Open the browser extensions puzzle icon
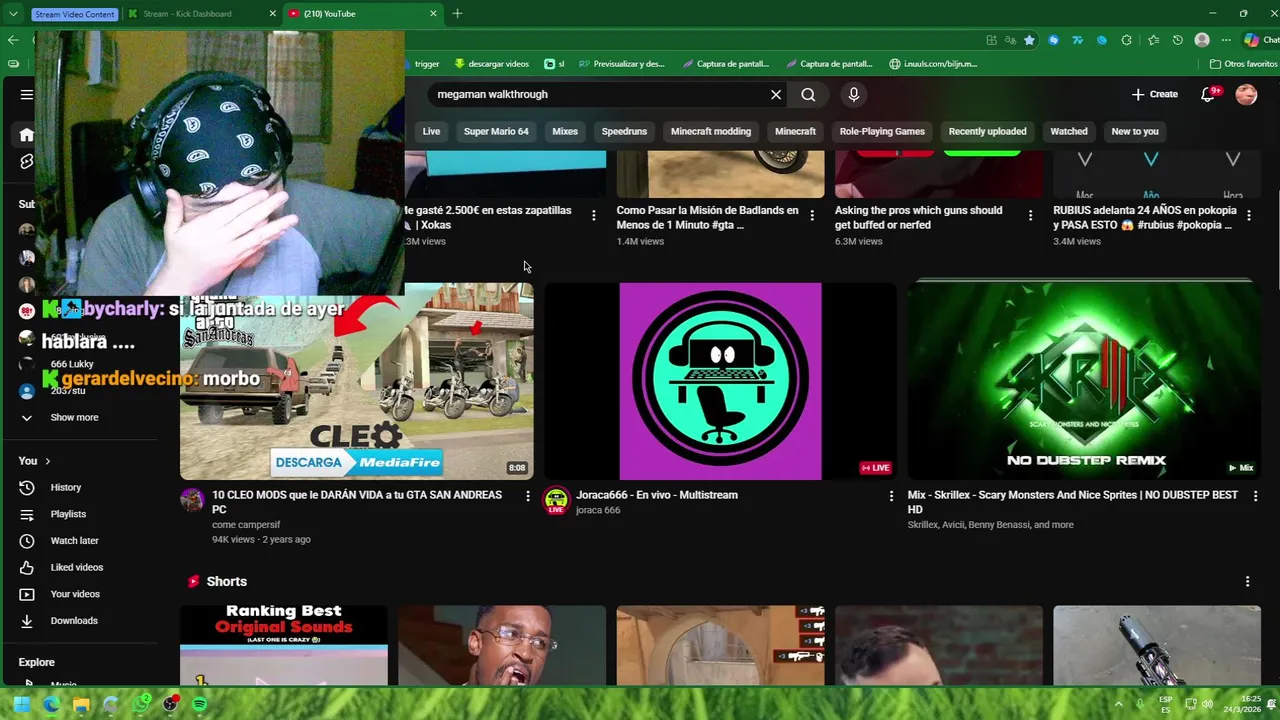 (x=1126, y=40)
